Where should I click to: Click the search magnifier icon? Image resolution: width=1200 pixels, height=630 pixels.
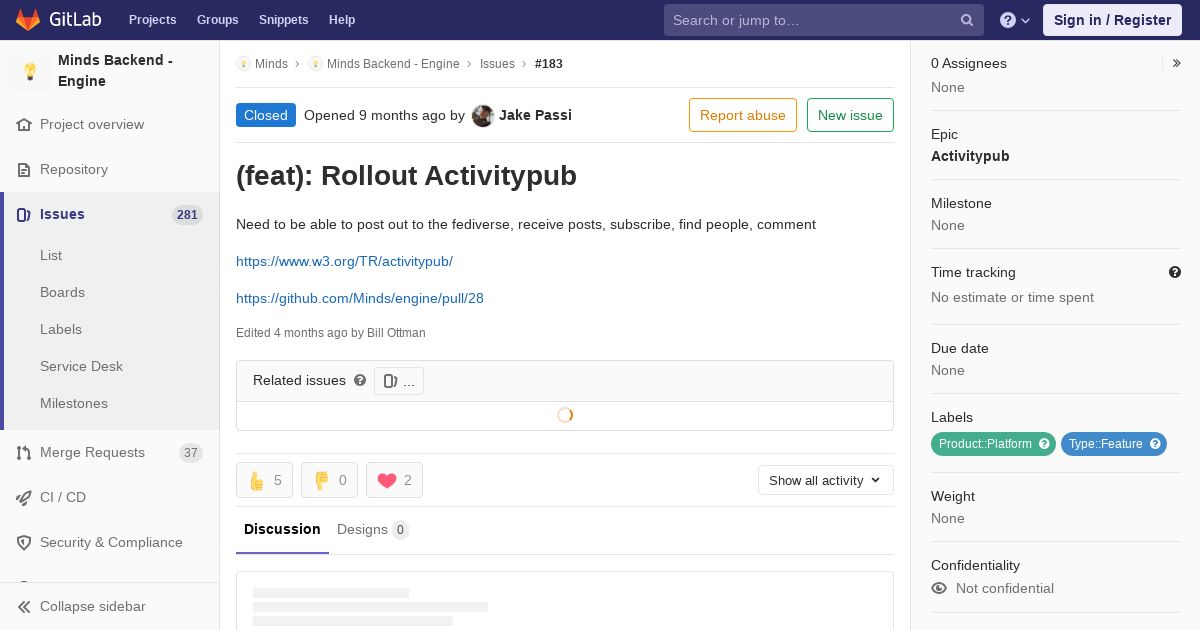click(x=967, y=20)
